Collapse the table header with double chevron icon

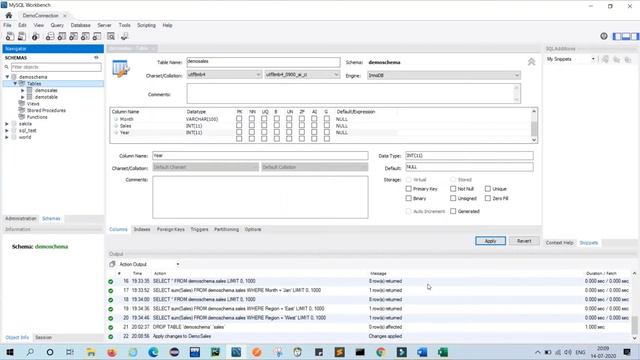(531, 62)
